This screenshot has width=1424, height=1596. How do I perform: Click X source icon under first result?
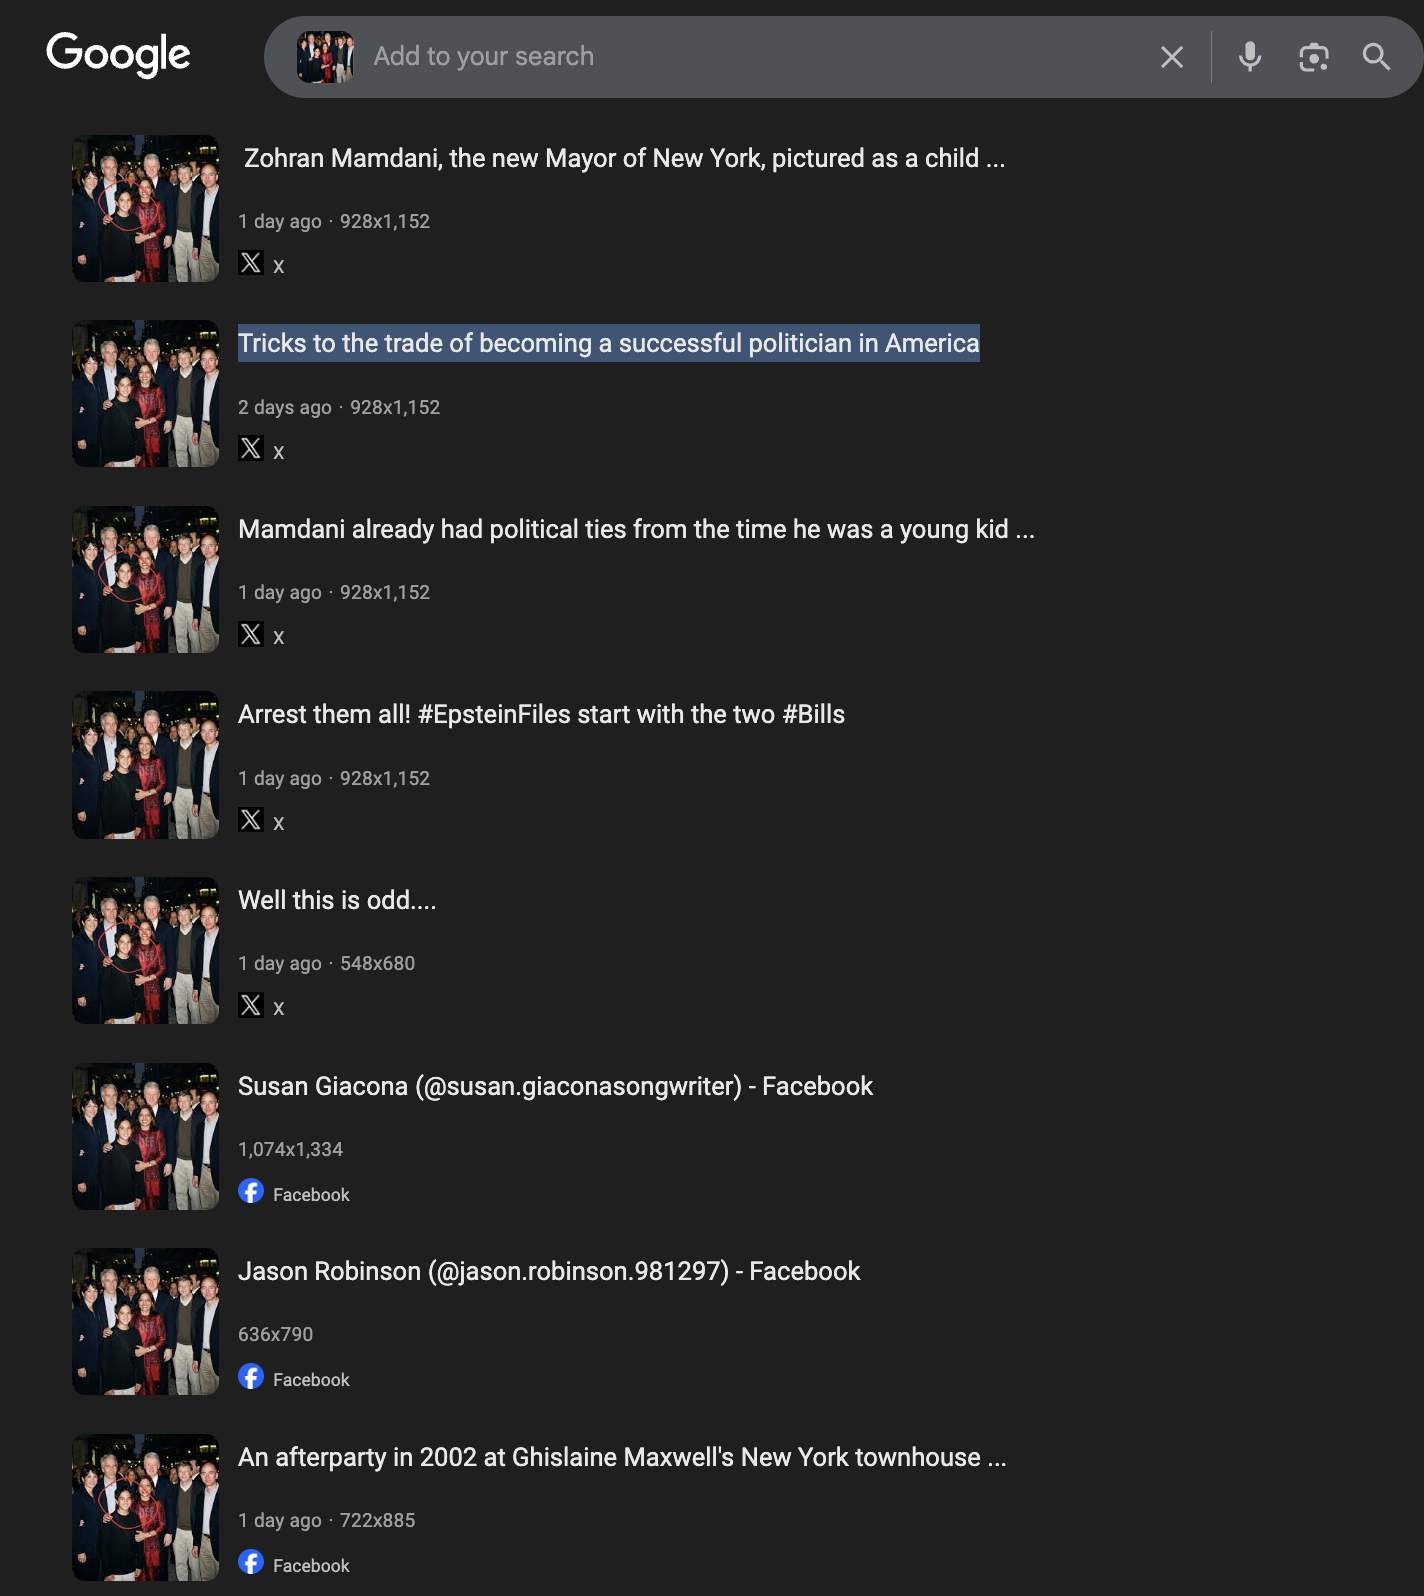pos(251,264)
